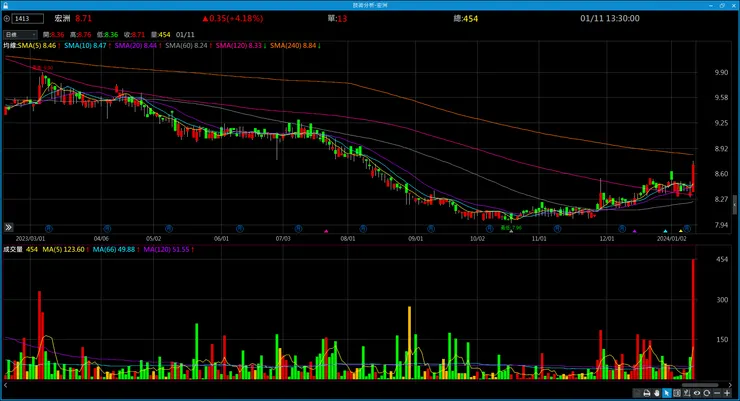Click the greyed icon left of printer
The width and height of the screenshot is (740, 401).
[637, 393]
